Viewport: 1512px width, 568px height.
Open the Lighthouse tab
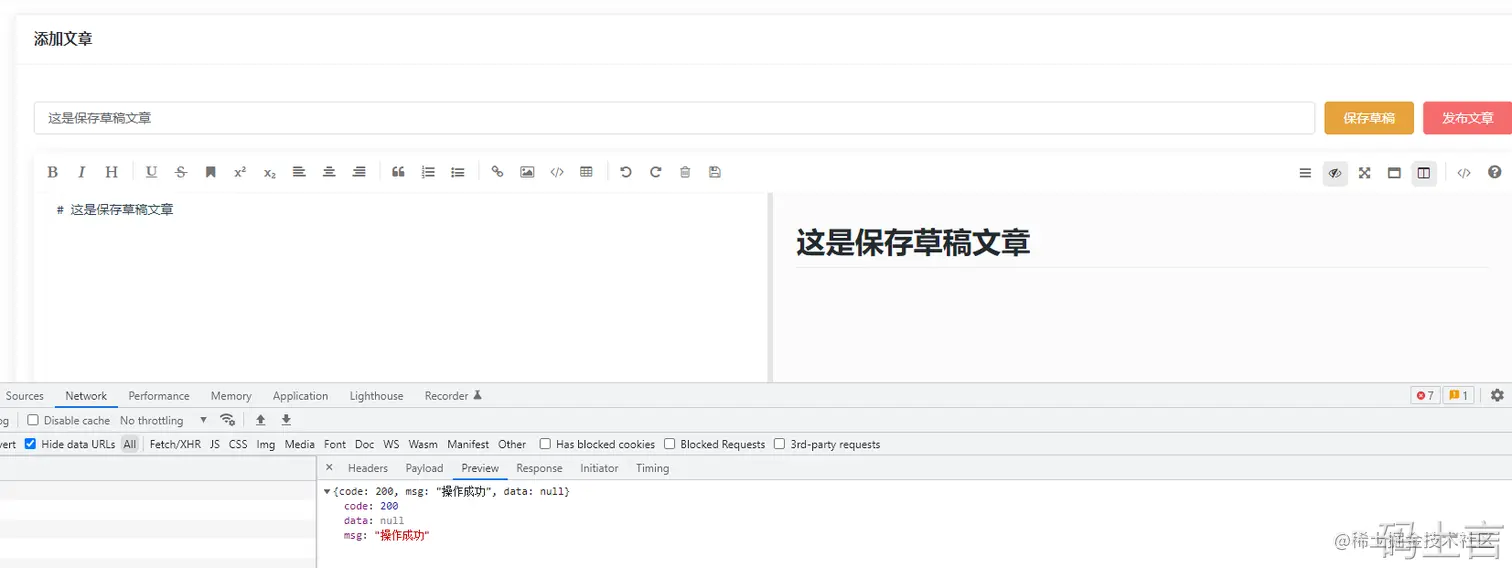377,396
